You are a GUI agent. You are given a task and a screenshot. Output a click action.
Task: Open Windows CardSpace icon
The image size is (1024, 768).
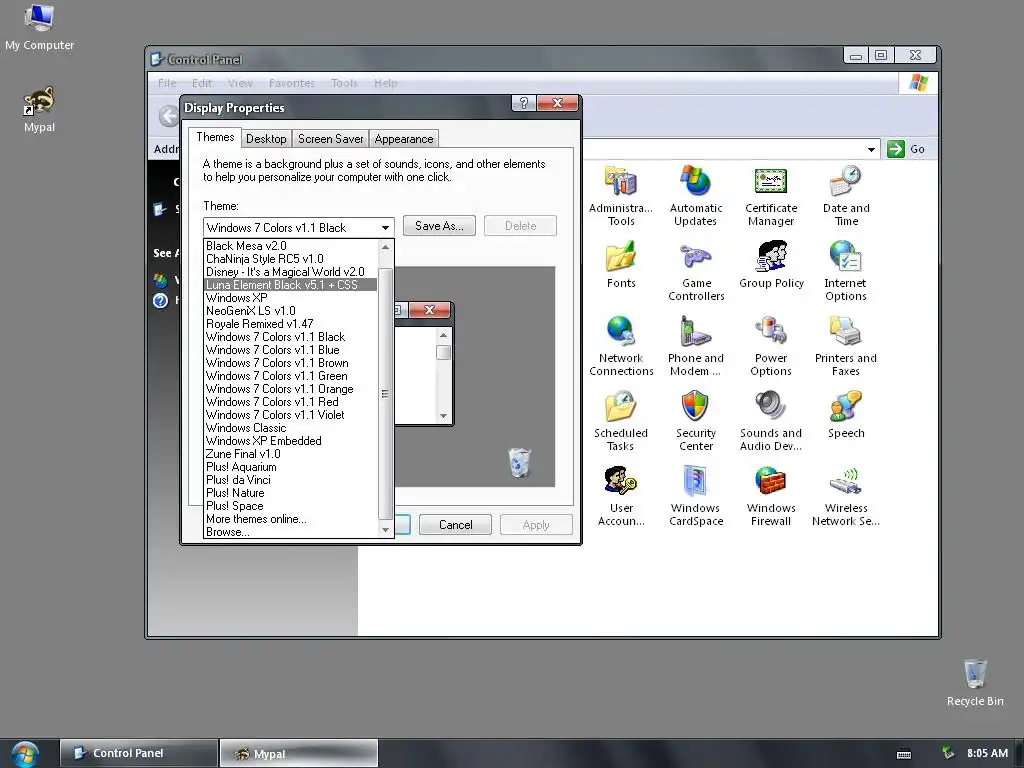point(696,482)
